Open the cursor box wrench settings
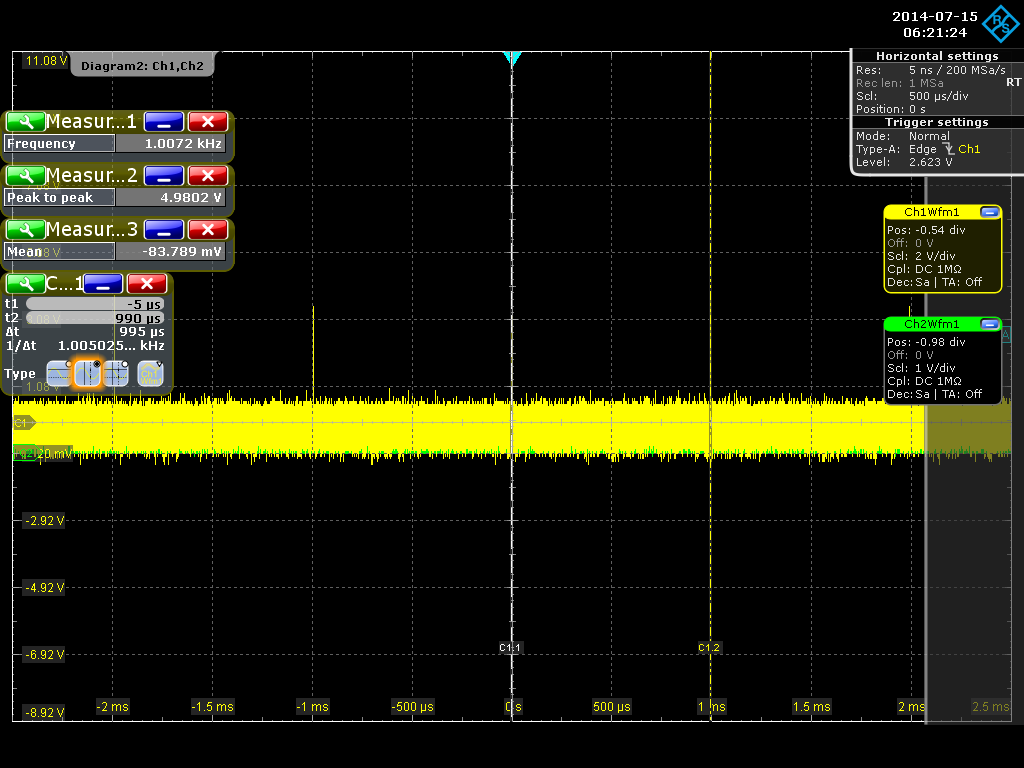Viewport: 1024px width, 768px height. pyautogui.click(x=25, y=284)
